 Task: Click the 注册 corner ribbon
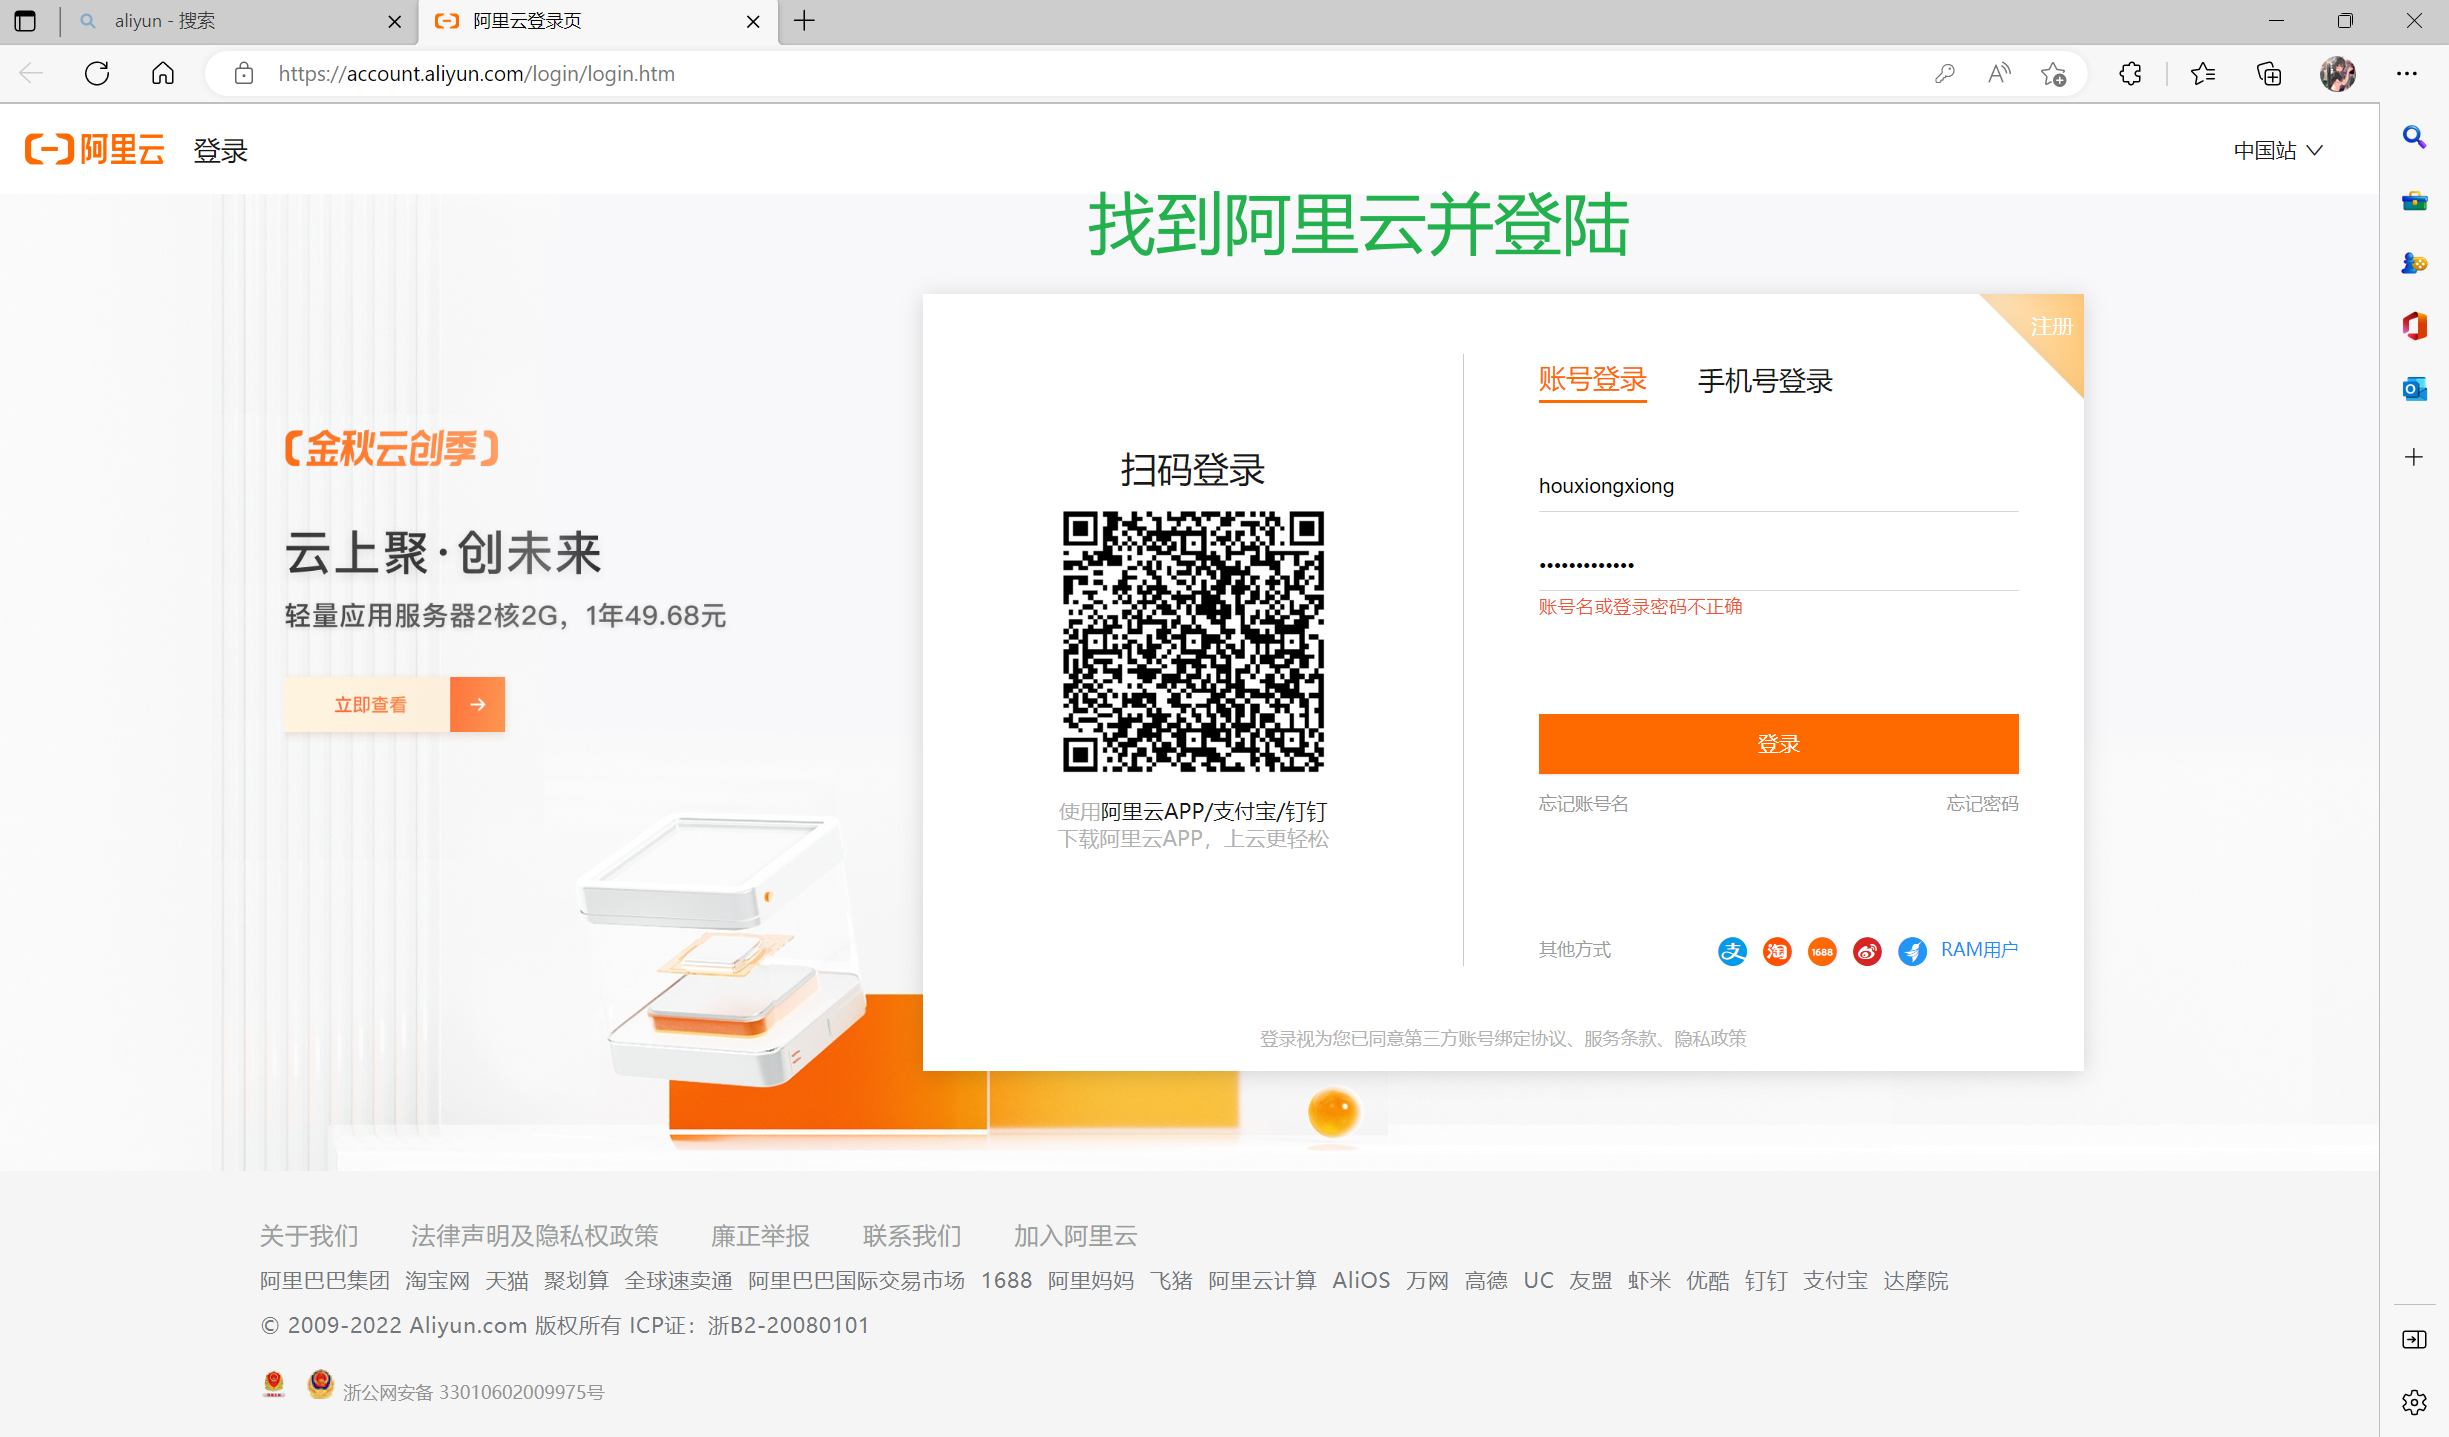point(2051,327)
